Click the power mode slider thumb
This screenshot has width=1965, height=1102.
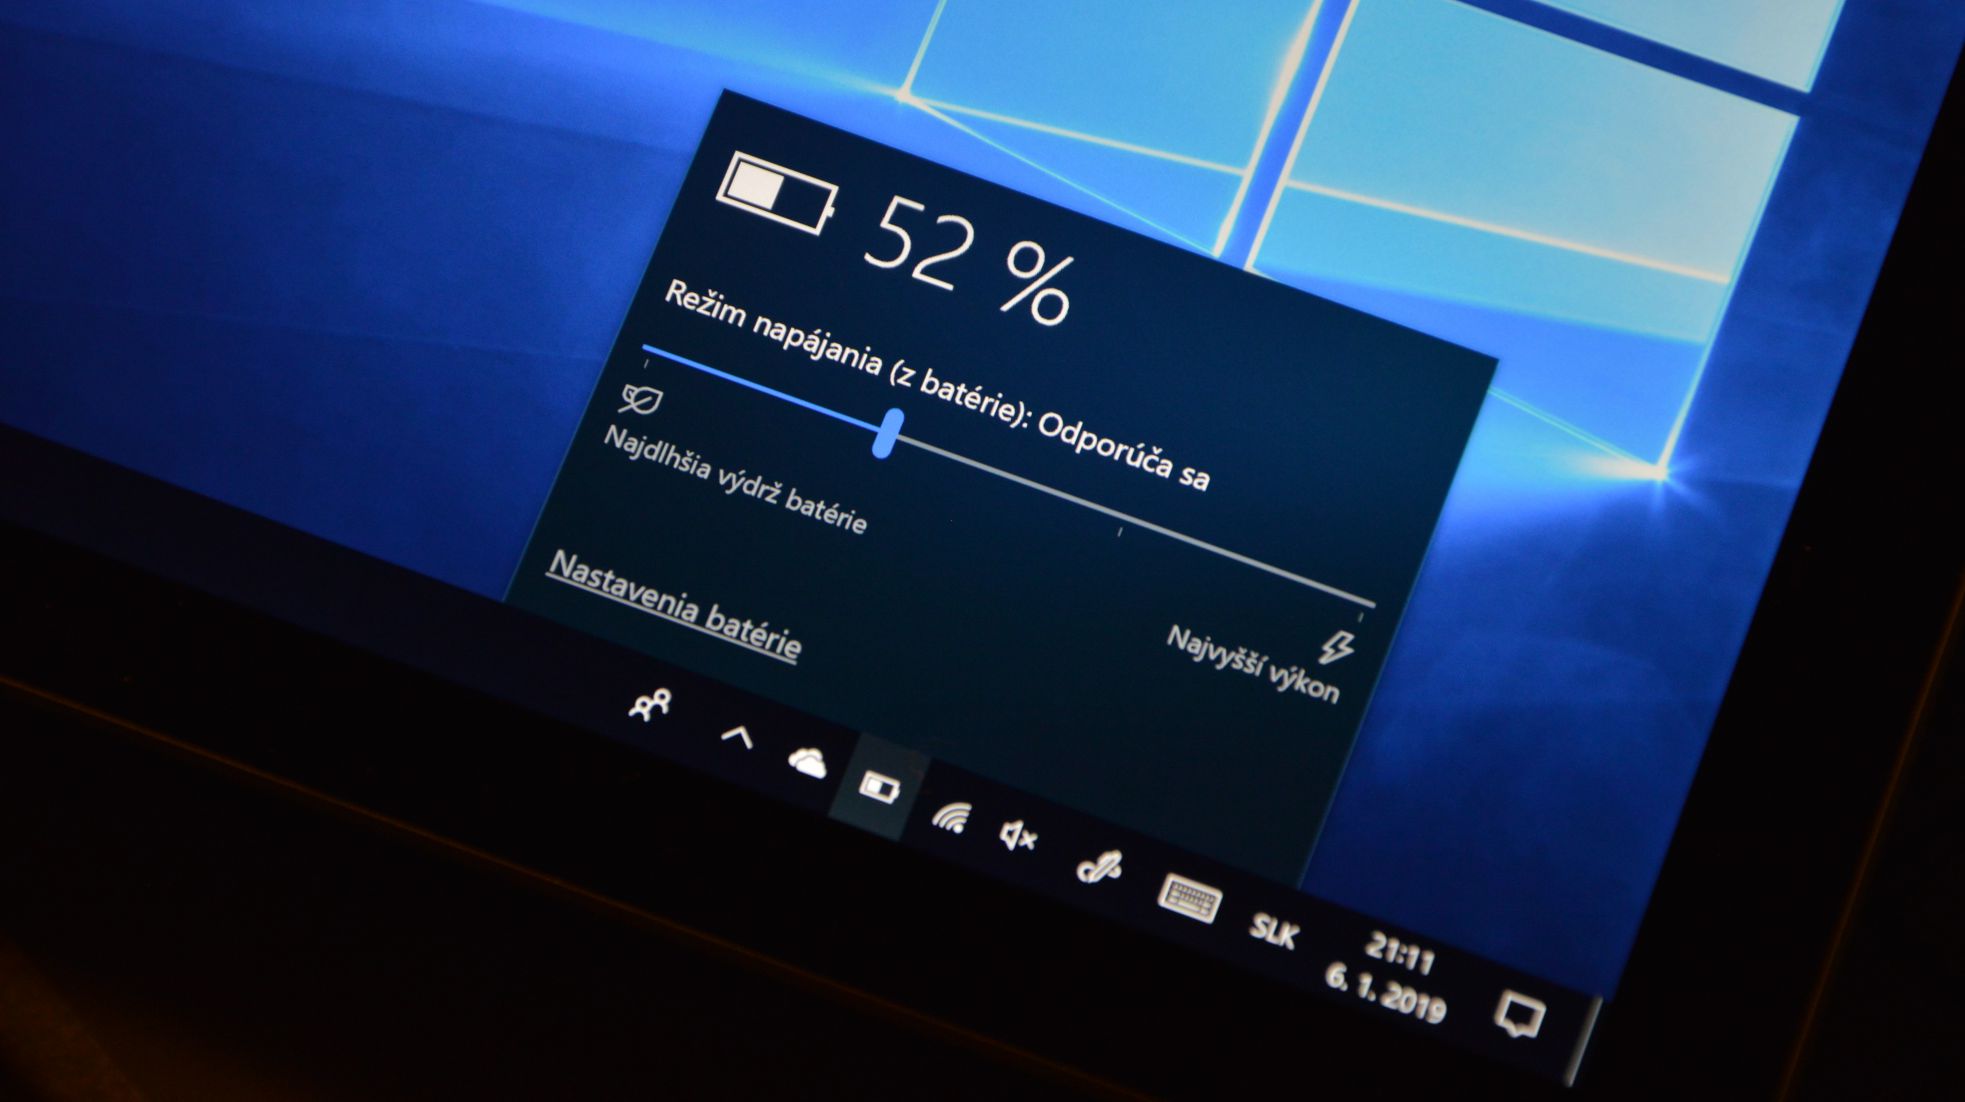pos(887,434)
